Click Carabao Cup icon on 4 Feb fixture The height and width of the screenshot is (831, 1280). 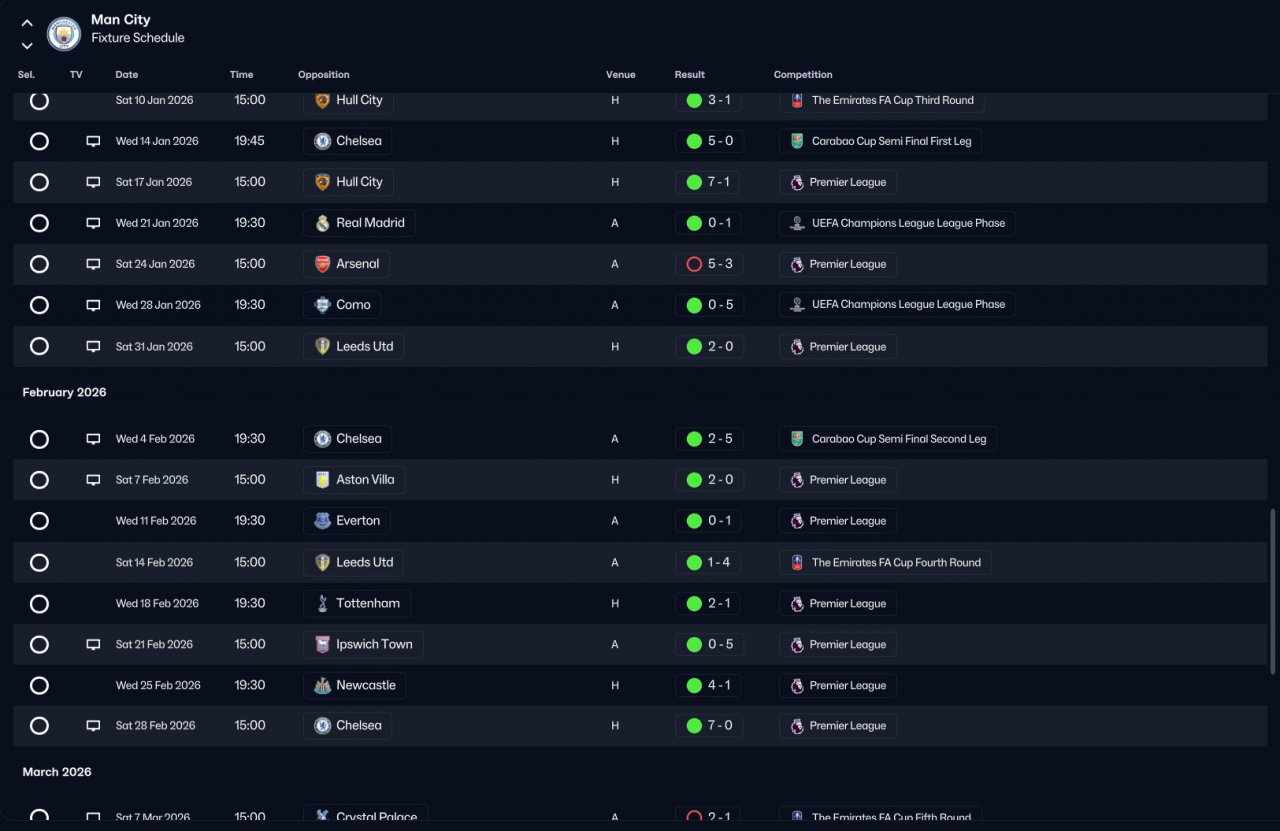point(796,439)
